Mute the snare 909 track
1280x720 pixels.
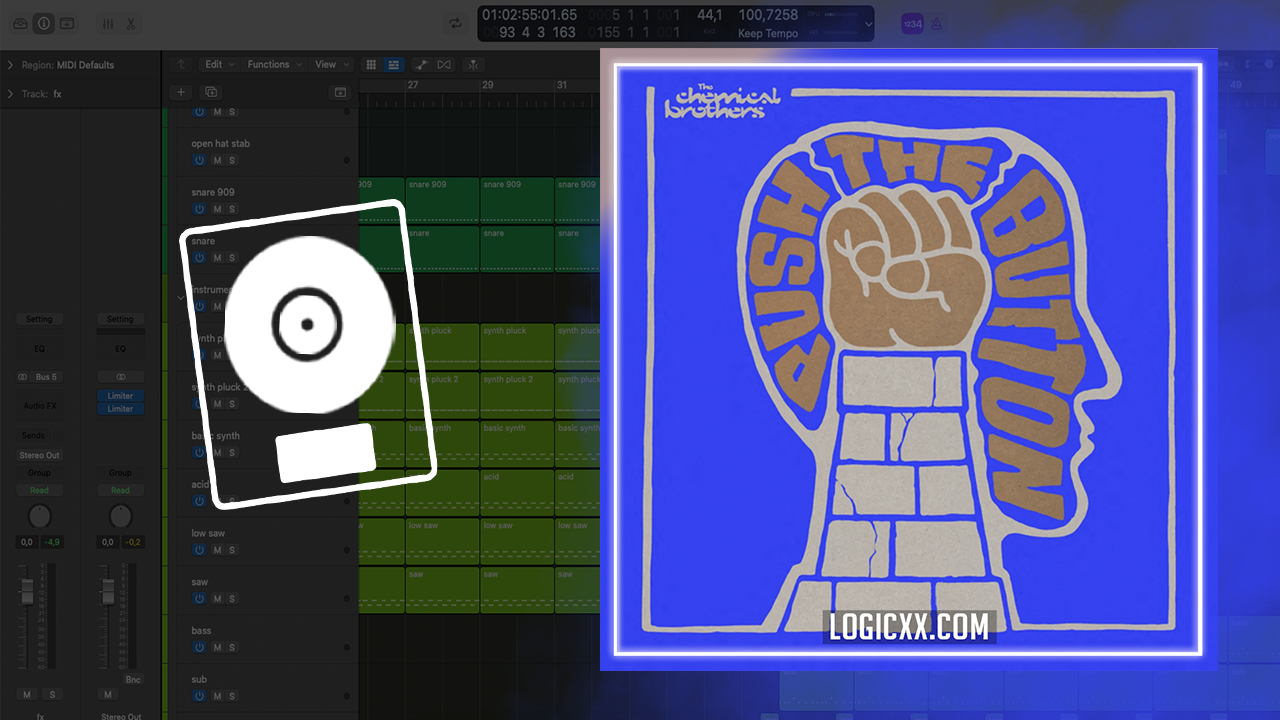(216, 209)
